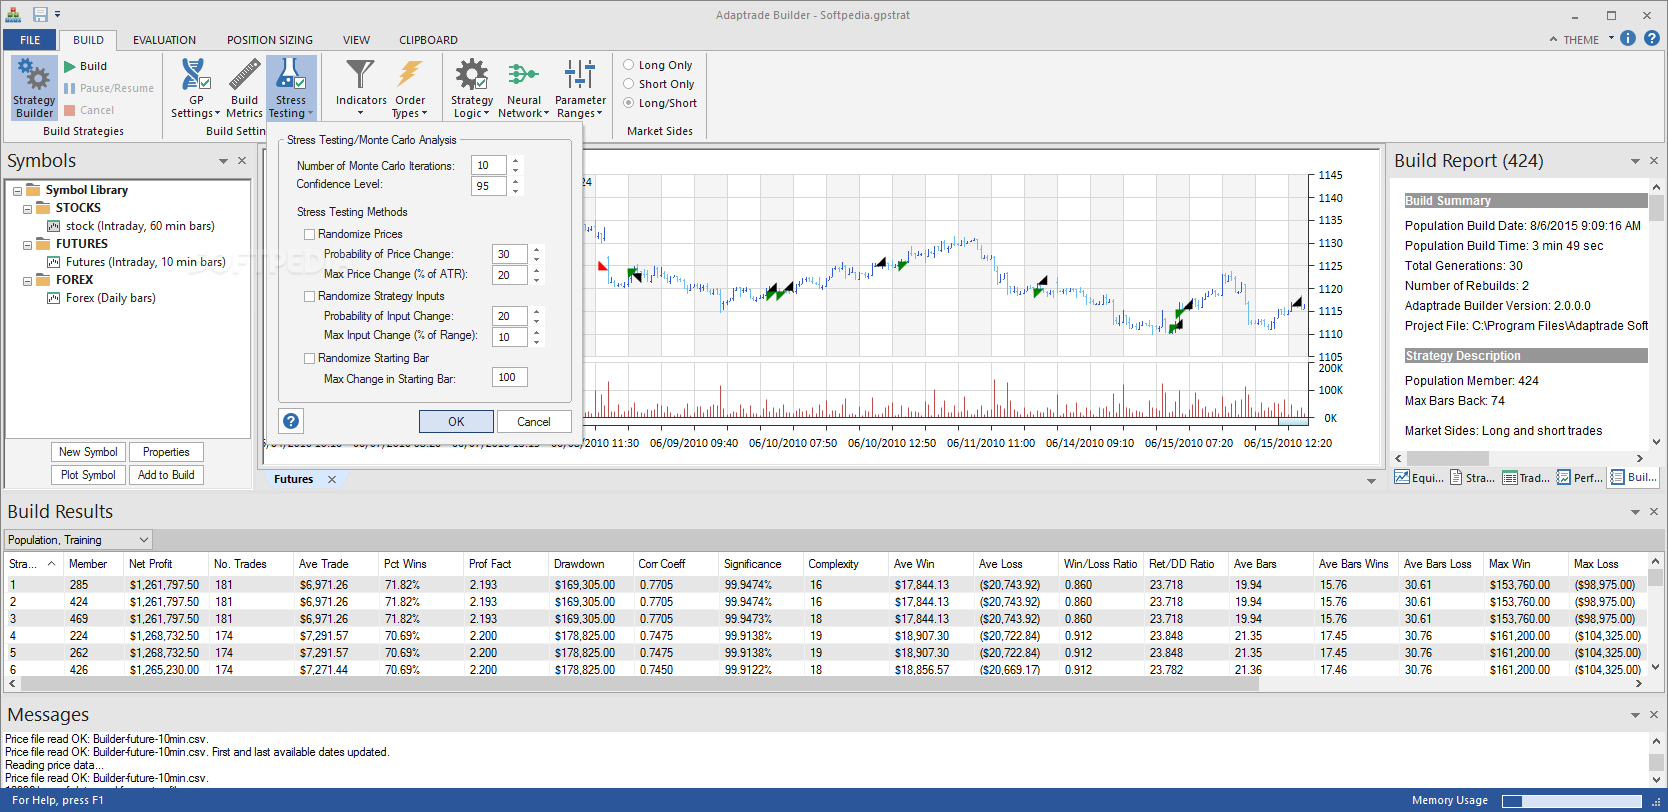
Task: Close the Futures chart tab
Action: pyautogui.click(x=332, y=479)
